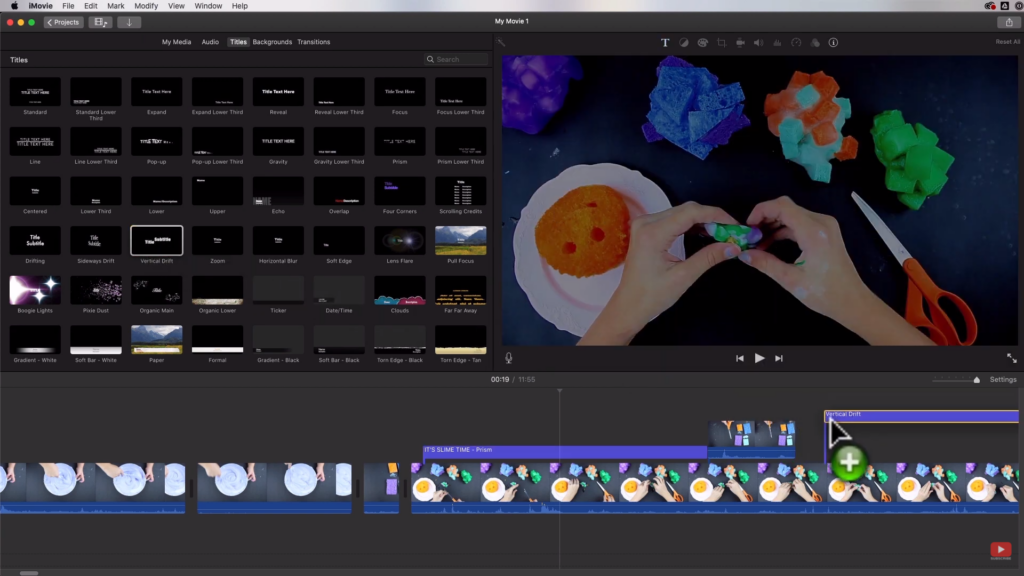Switch to My Media tab
This screenshot has height=576, width=1024.
click(x=176, y=42)
